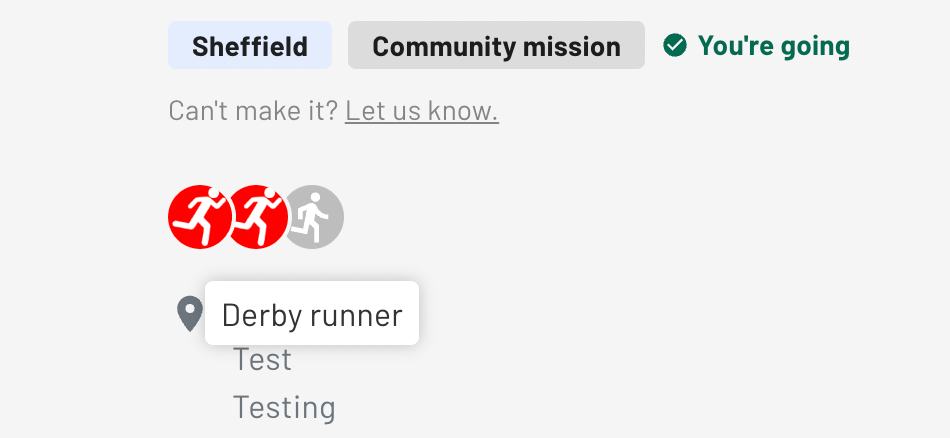This screenshot has height=438, width=950.
Task: Click the grey map pin icon
Action: [190, 314]
